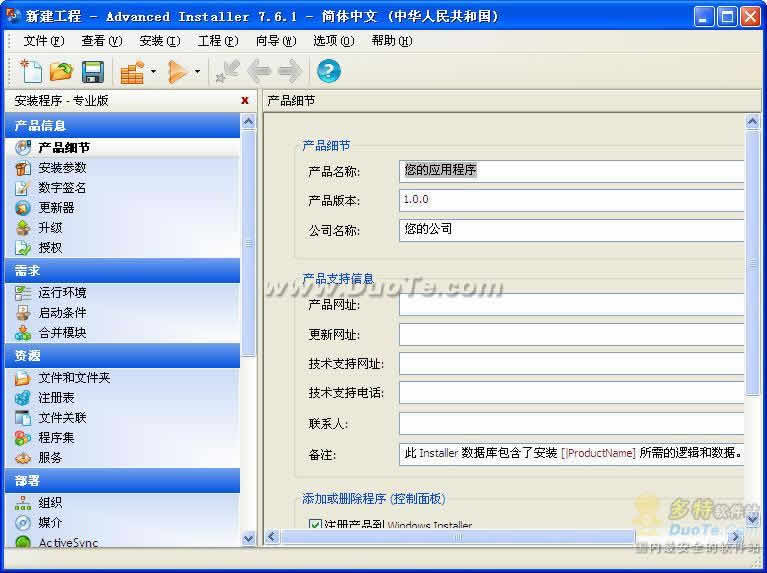
Task: Collapse the 资源 section header
Action: coord(122,356)
